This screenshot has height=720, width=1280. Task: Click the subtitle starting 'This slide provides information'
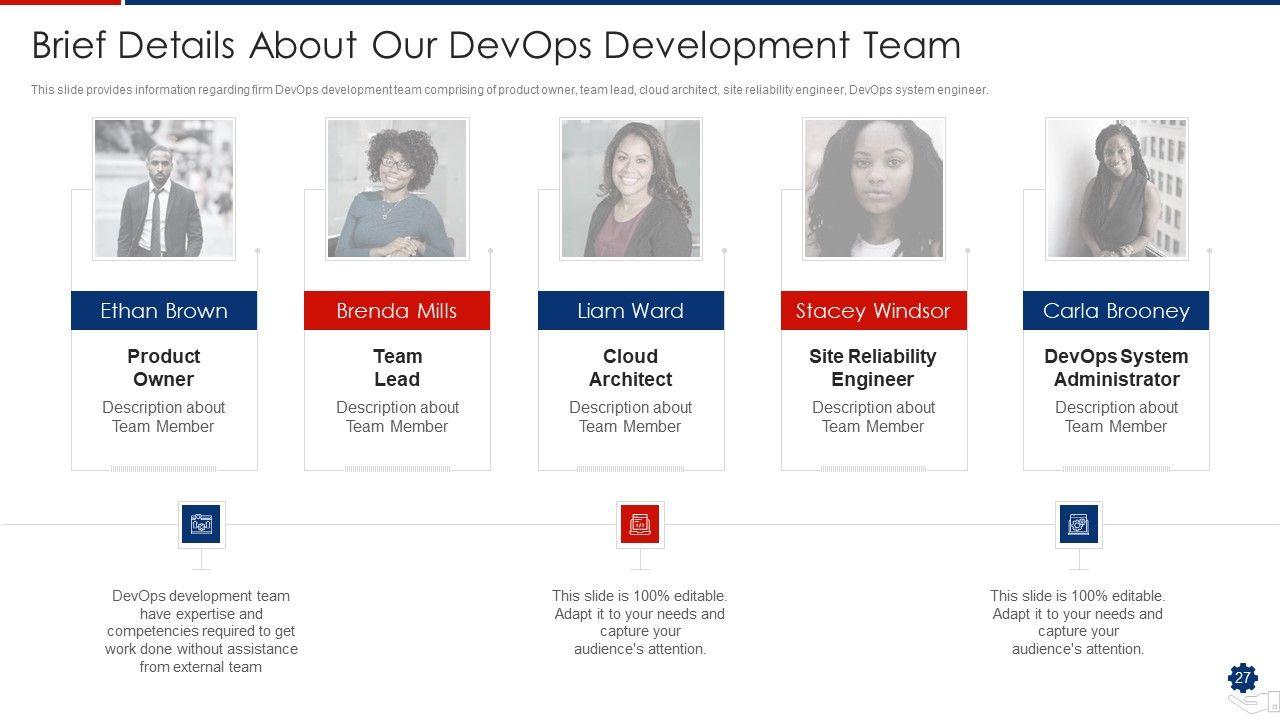click(510, 90)
